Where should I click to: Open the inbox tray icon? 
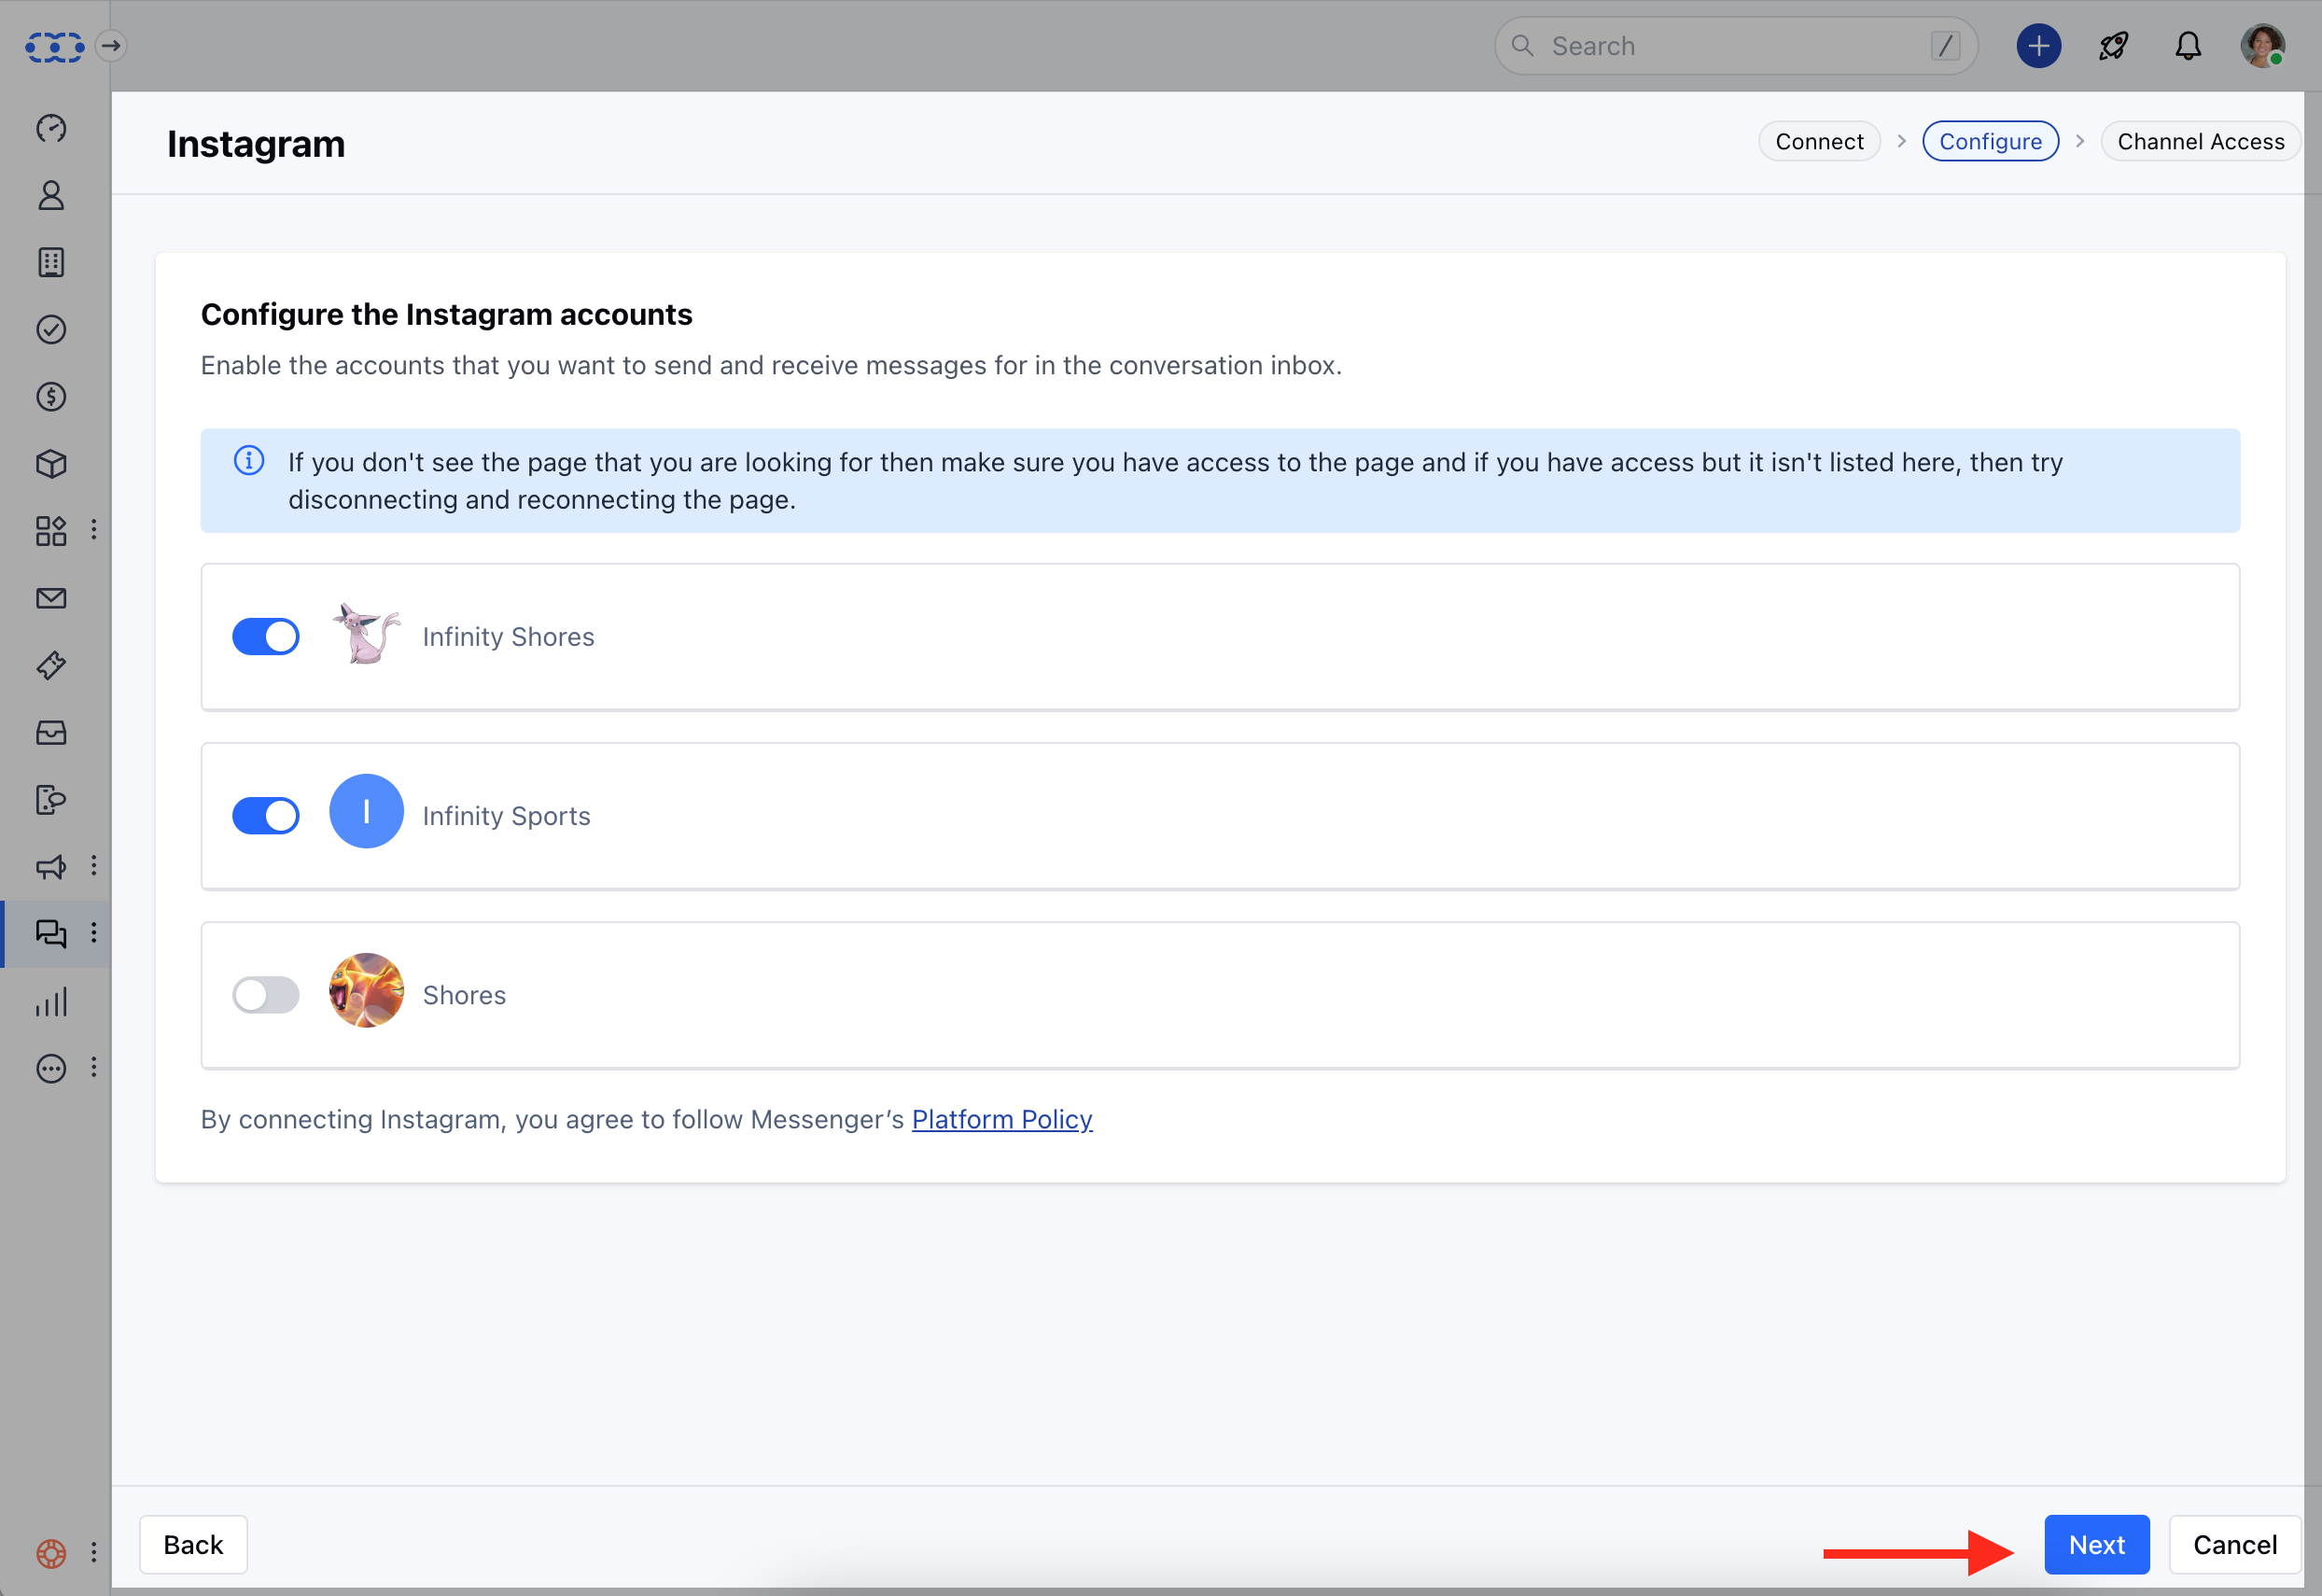coord(51,733)
